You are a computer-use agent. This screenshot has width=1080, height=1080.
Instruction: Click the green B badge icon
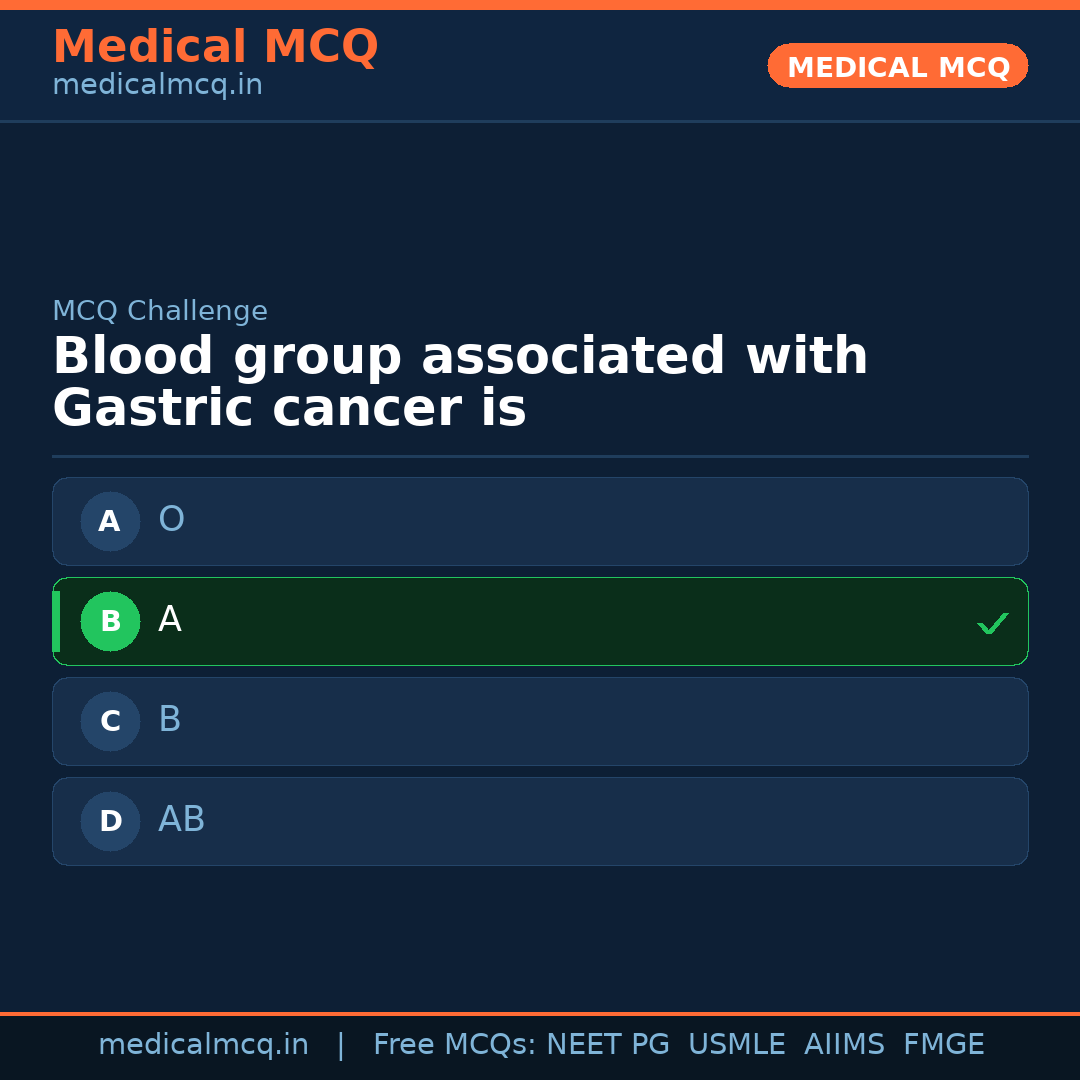(110, 621)
